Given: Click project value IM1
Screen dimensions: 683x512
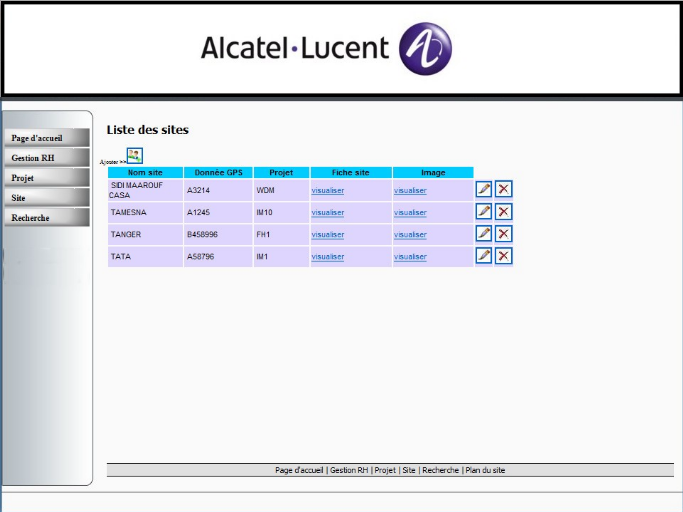Looking at the screenshot, I should [262, 257].
